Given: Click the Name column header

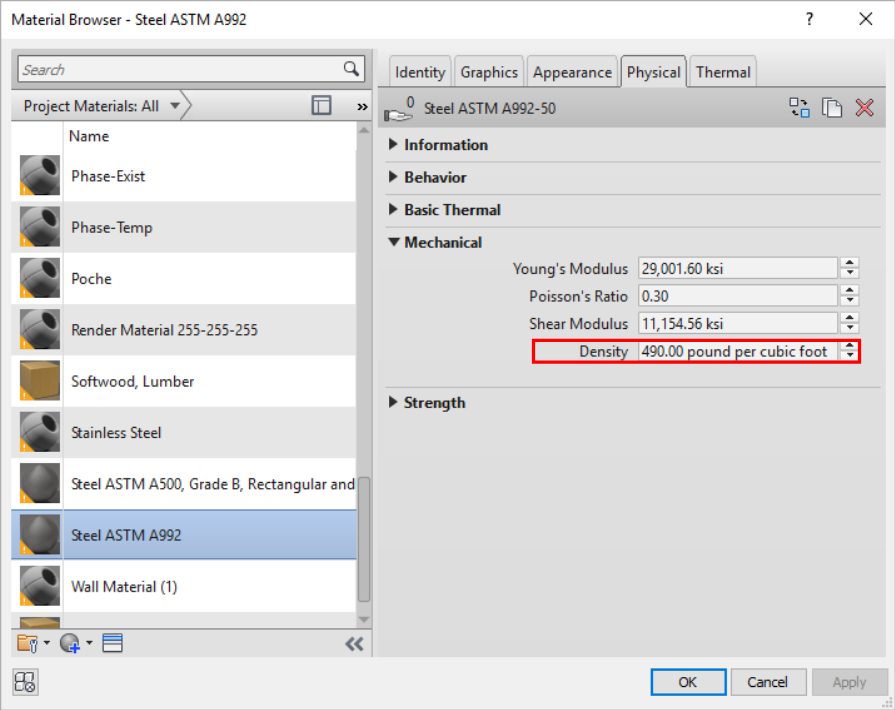Looking at the screenshot, I should pos(89,136).
